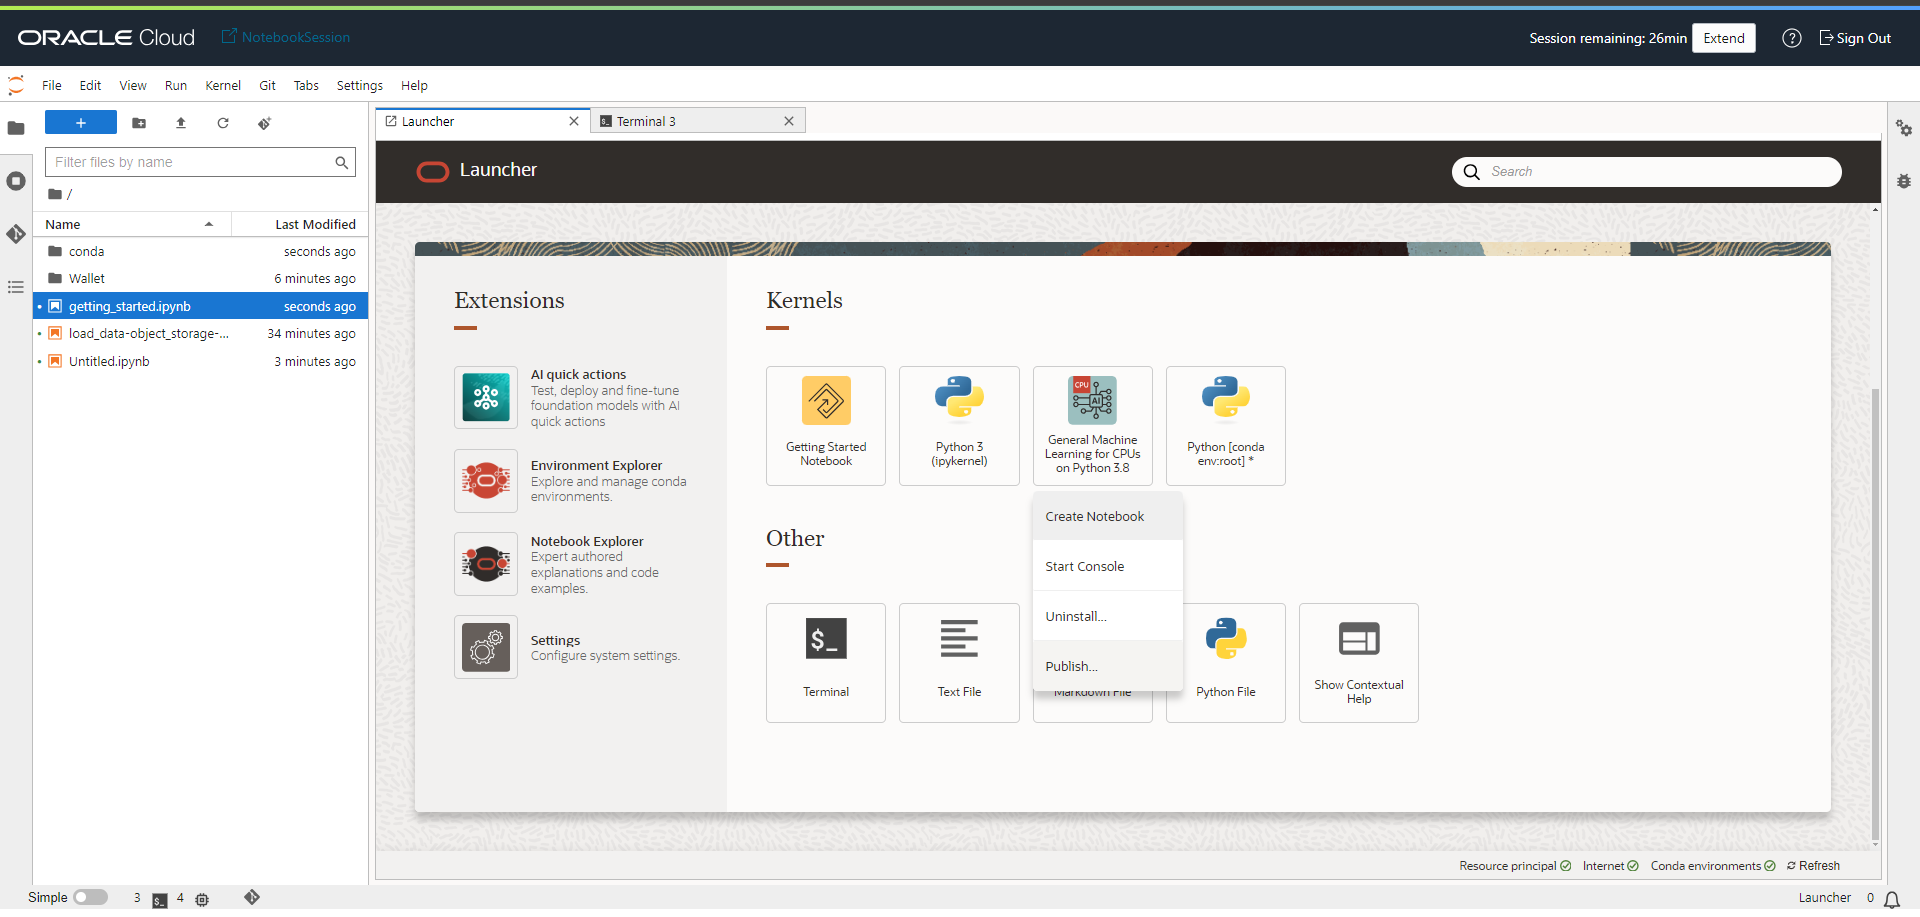The width and height of the screenshot is (1920, 917).
Task: Create a new folder with toolbar icon
Action: 139,123
